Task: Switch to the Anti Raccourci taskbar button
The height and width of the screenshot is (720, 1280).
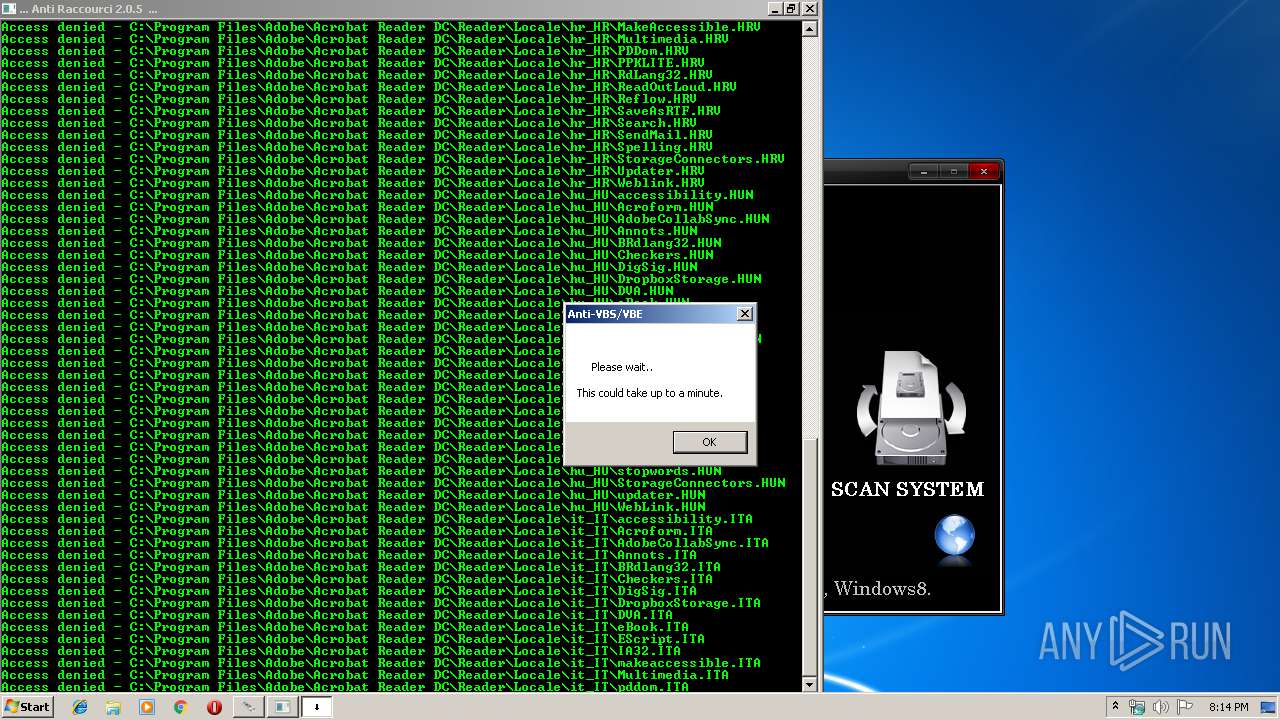Action: pos(248,707)
